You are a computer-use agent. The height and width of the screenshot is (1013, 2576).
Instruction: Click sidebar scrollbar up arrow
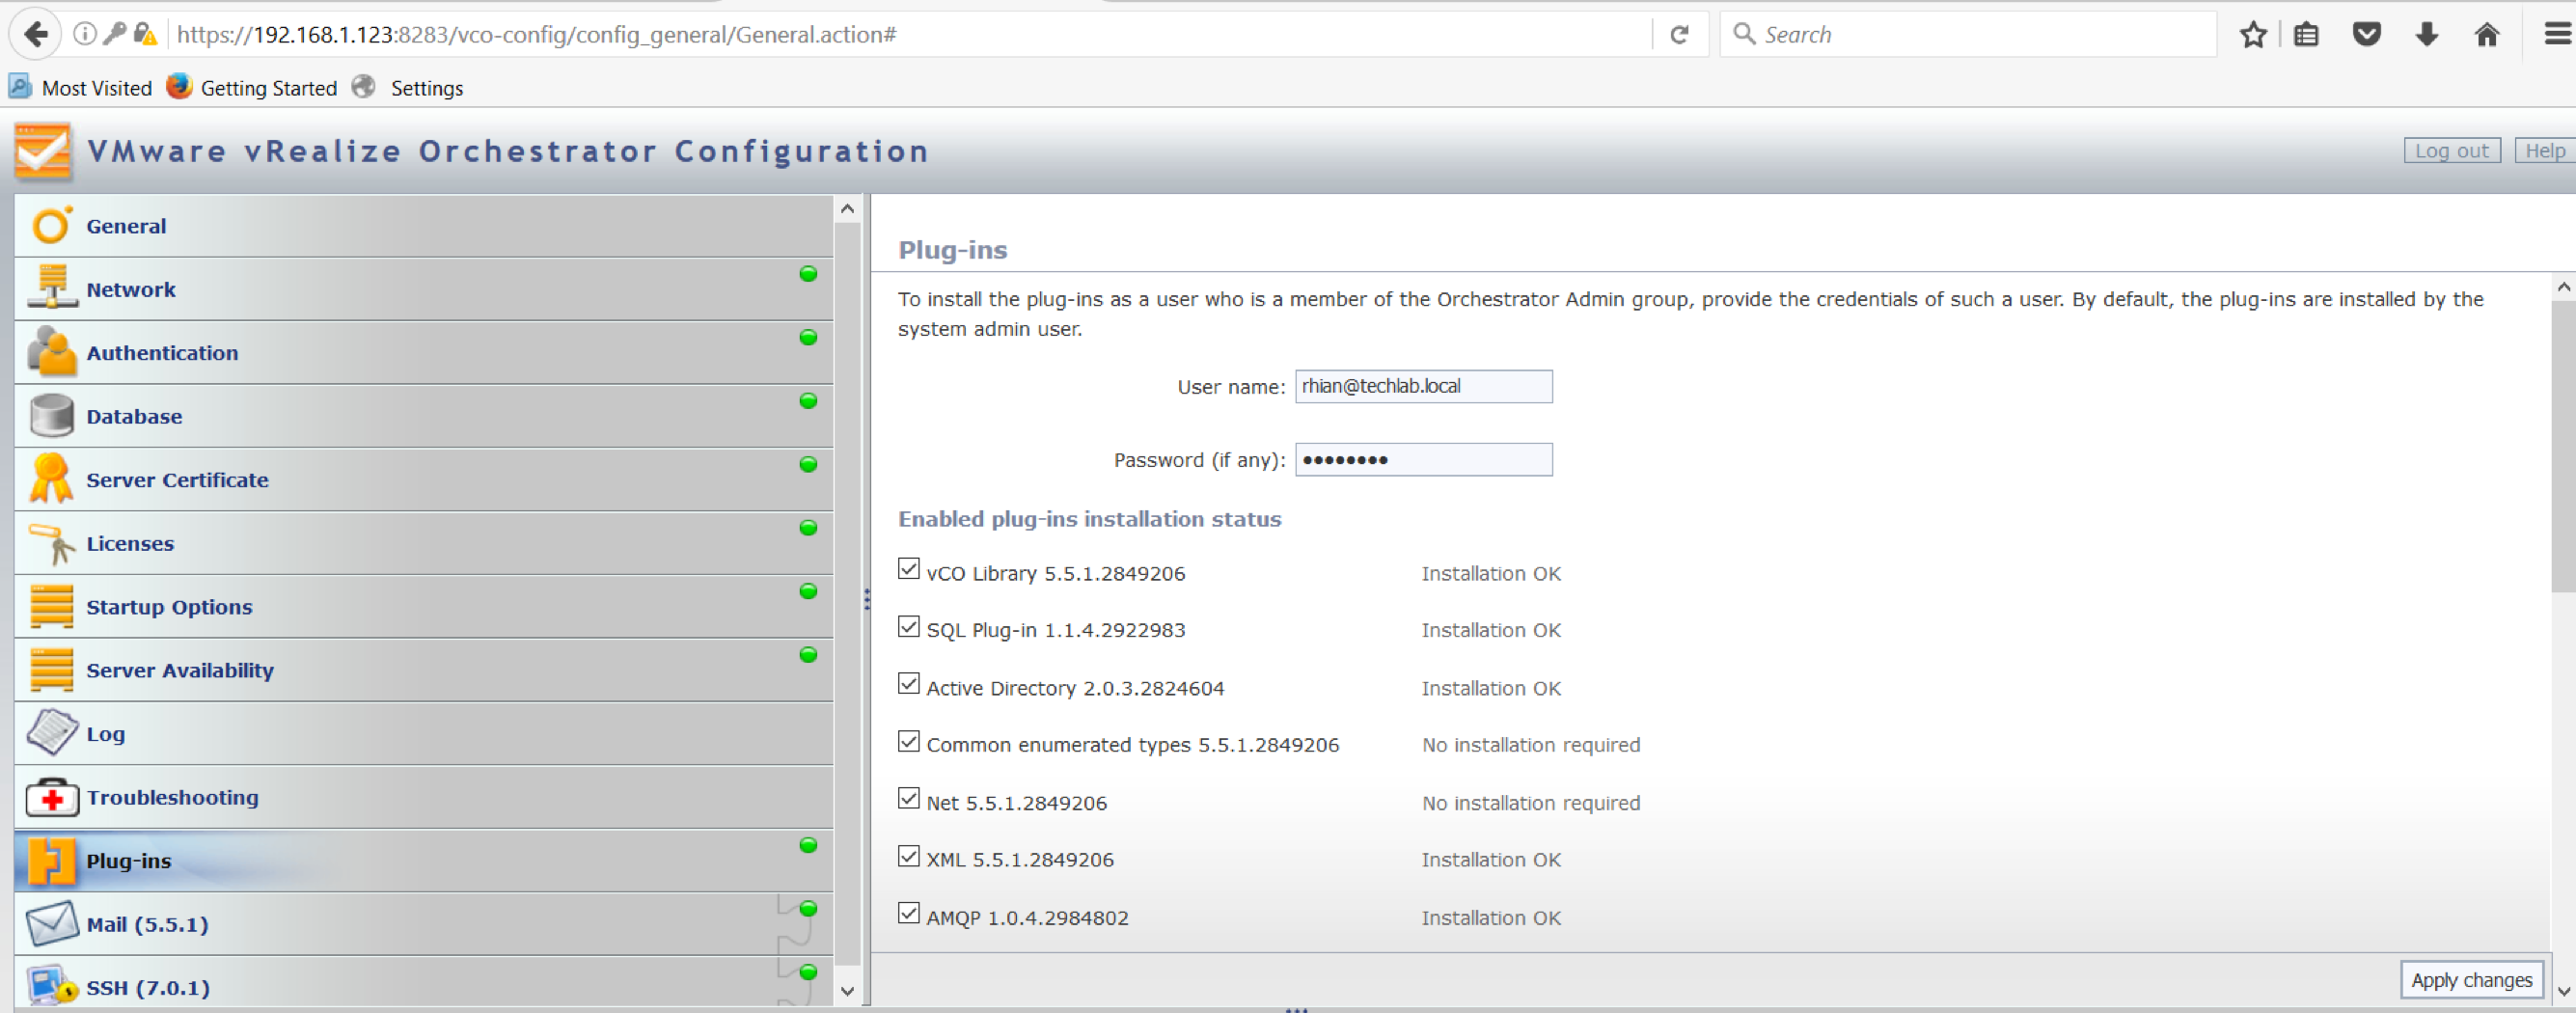[847, 209]
